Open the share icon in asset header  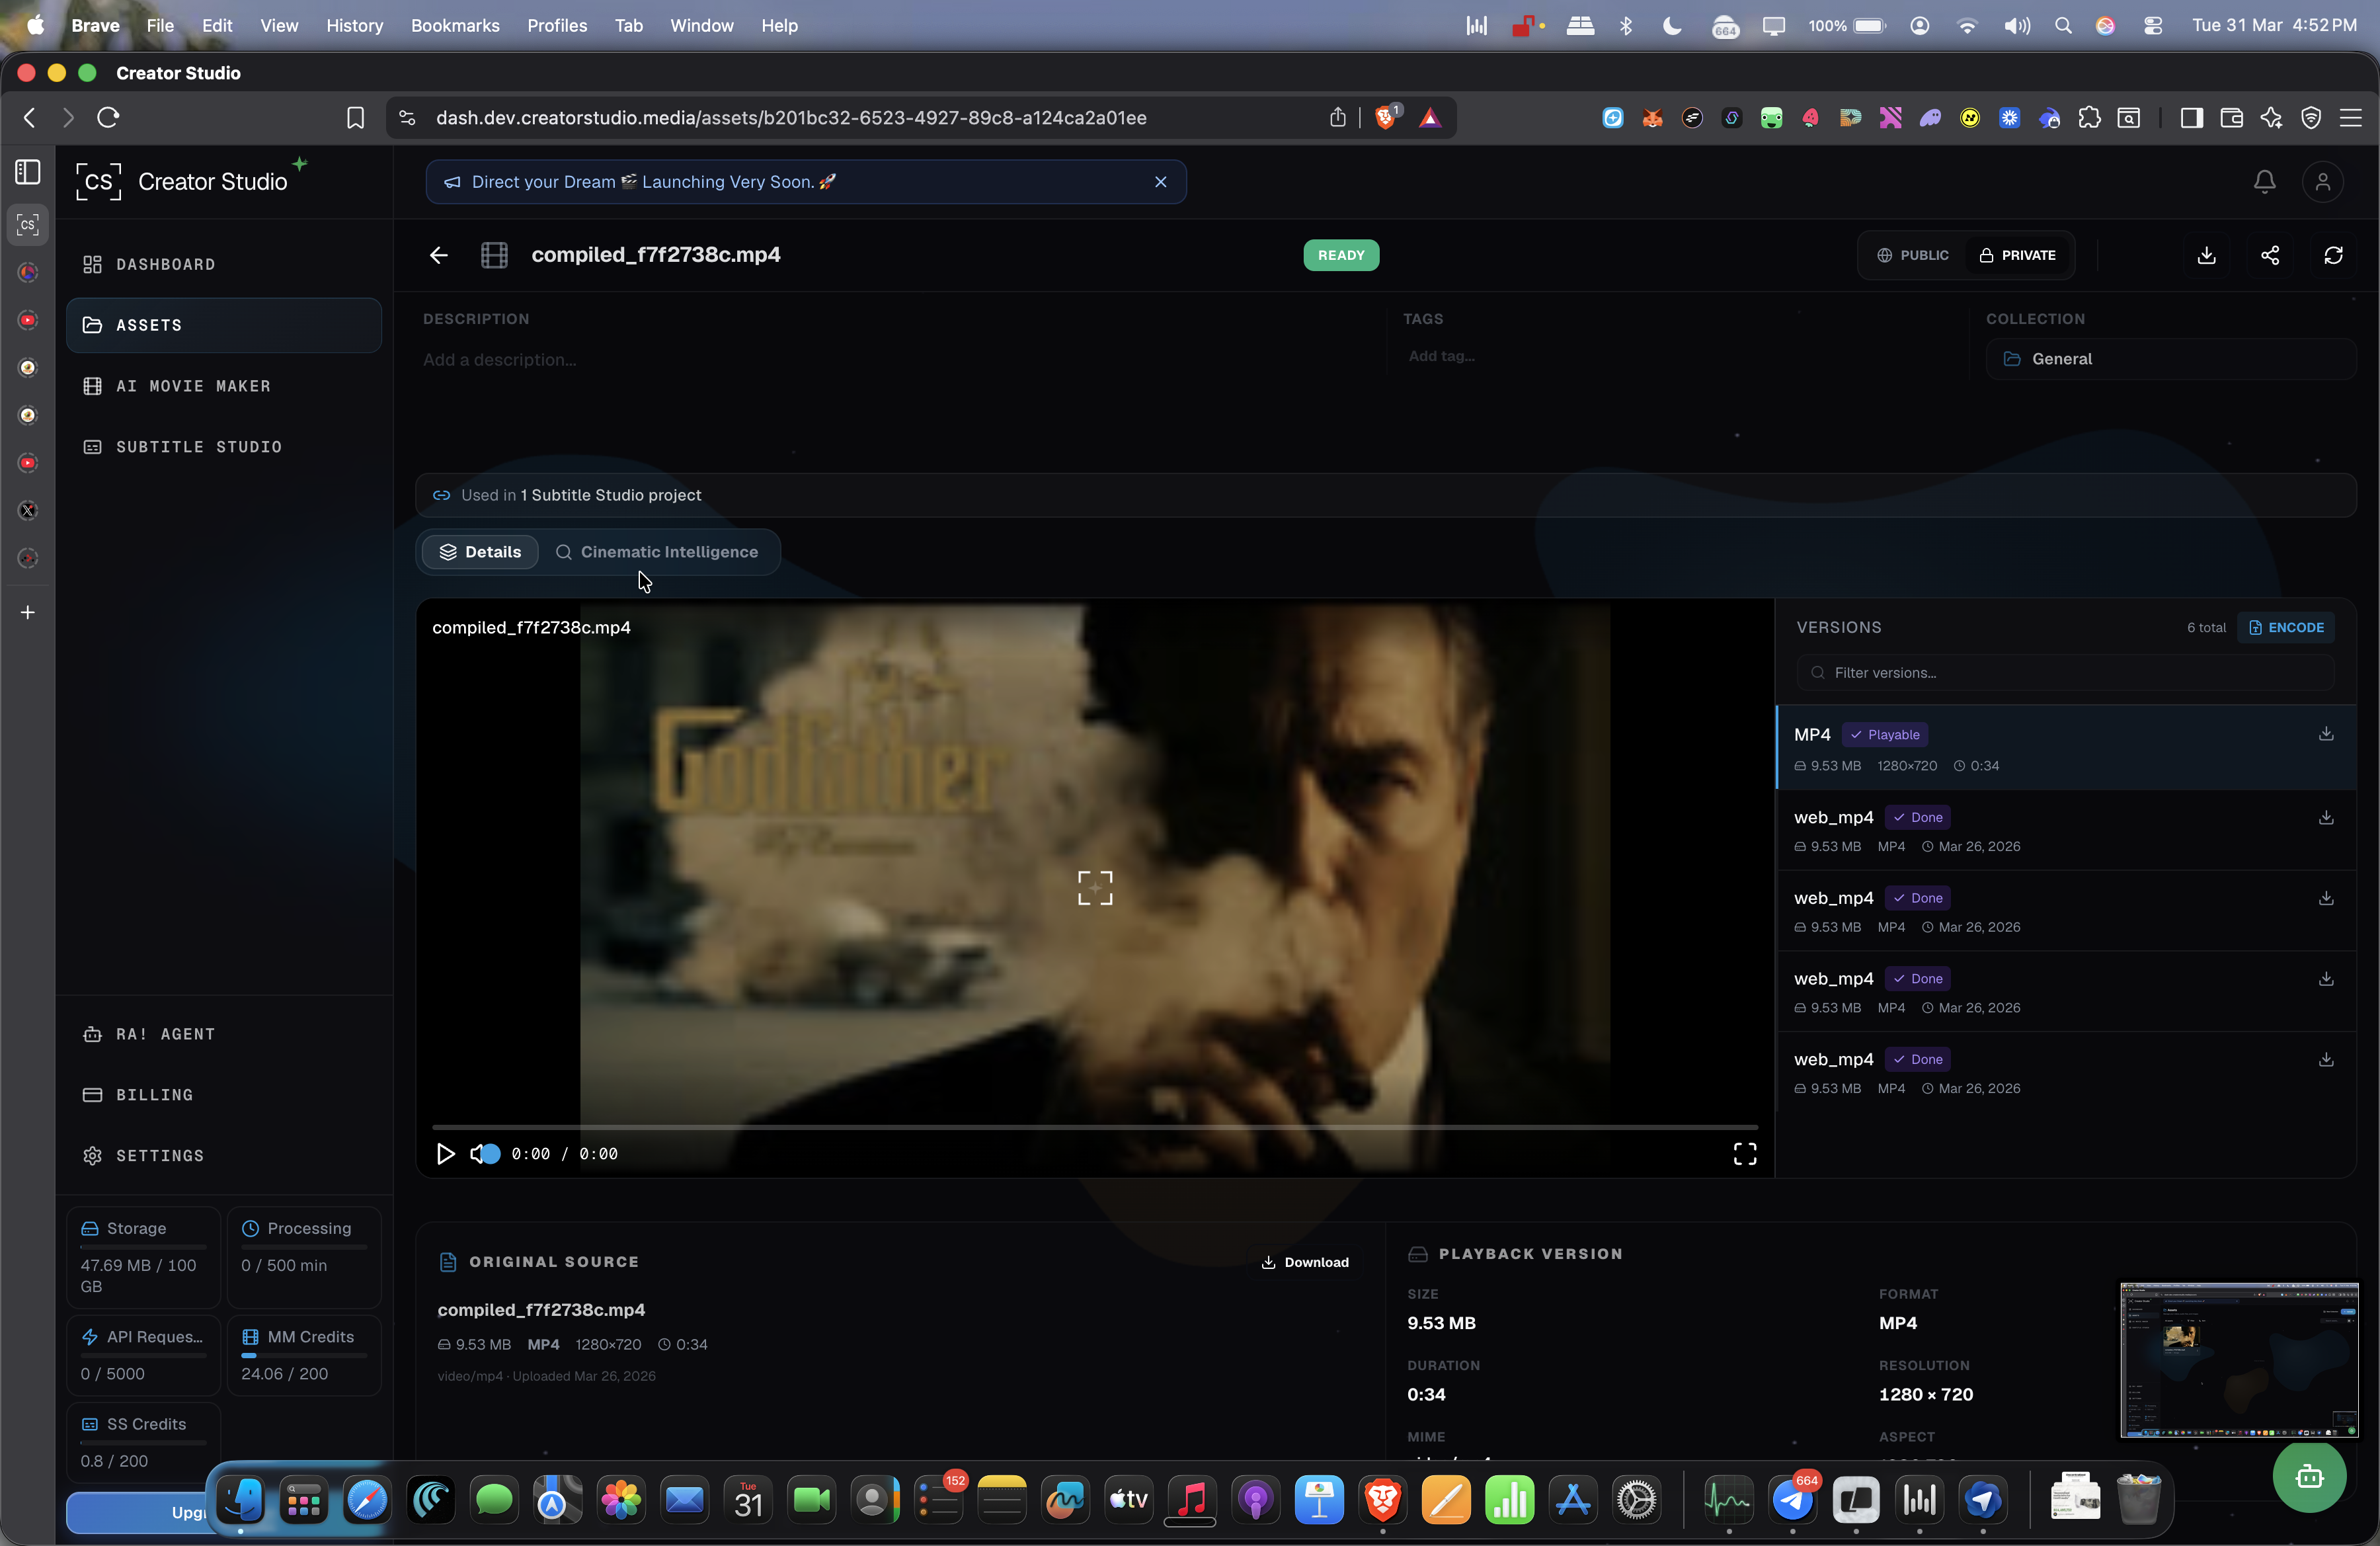coord(2270,255)
